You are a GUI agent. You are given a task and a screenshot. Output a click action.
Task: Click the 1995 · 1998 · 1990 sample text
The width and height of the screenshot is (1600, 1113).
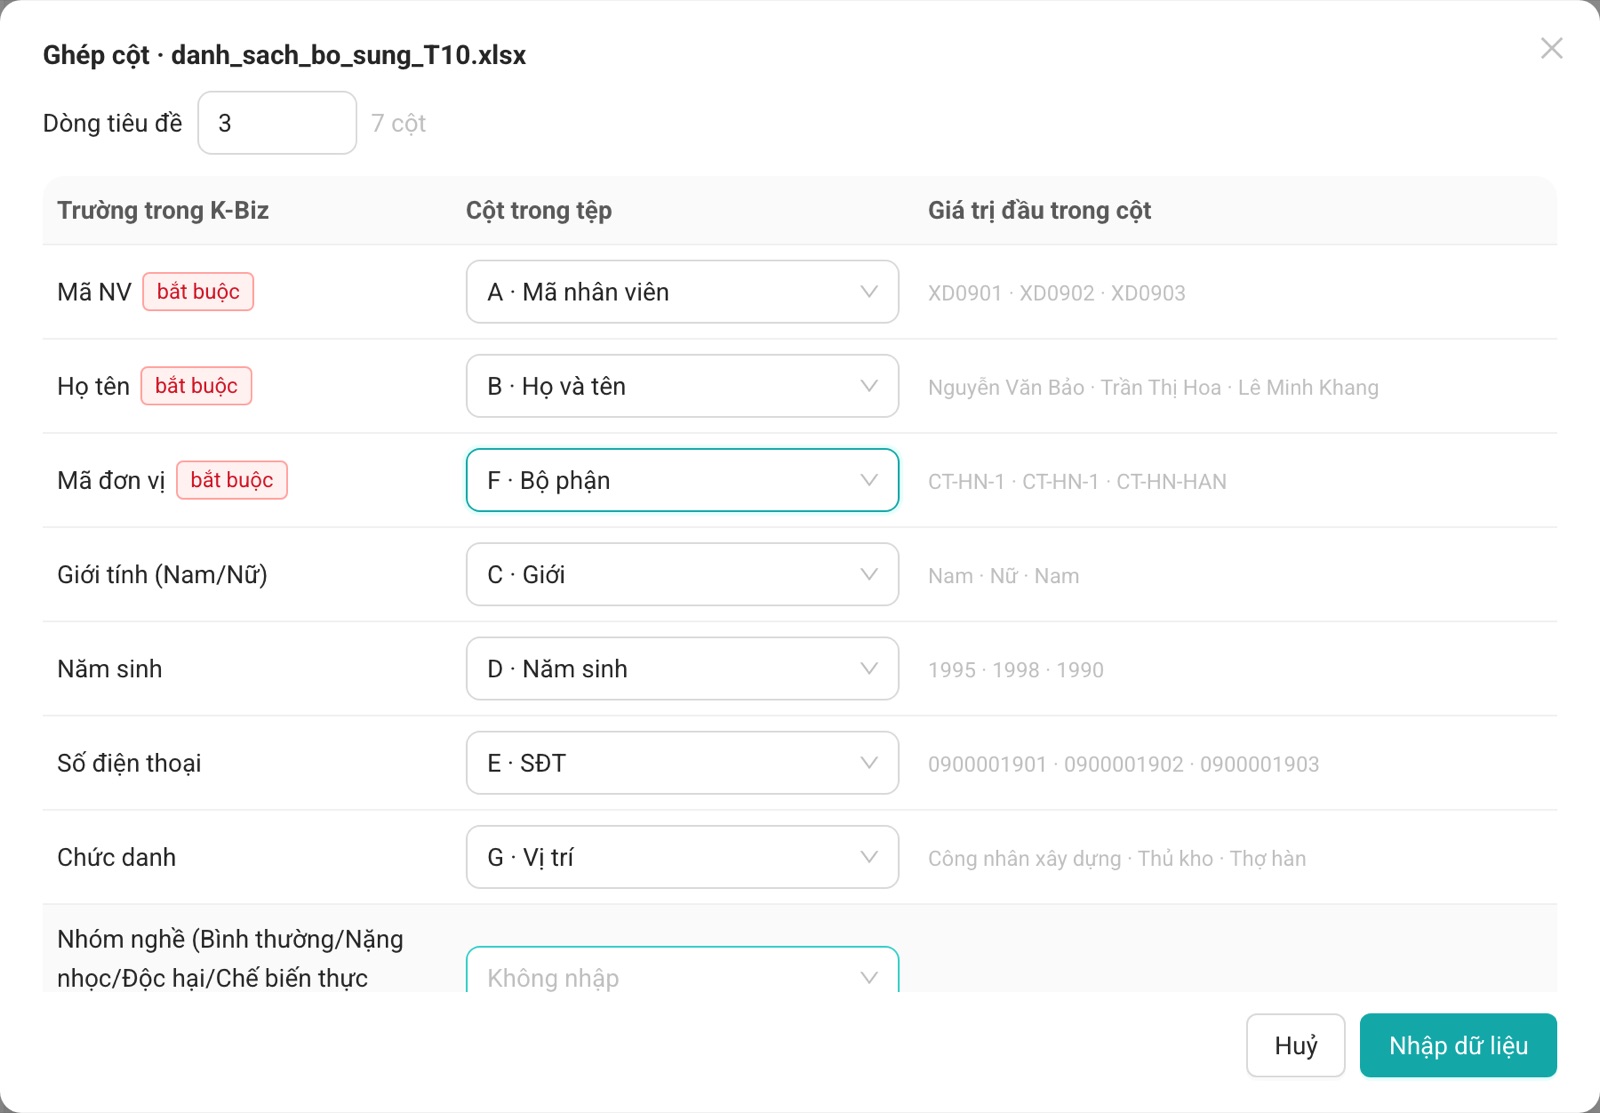click(x=1016, y=669)
